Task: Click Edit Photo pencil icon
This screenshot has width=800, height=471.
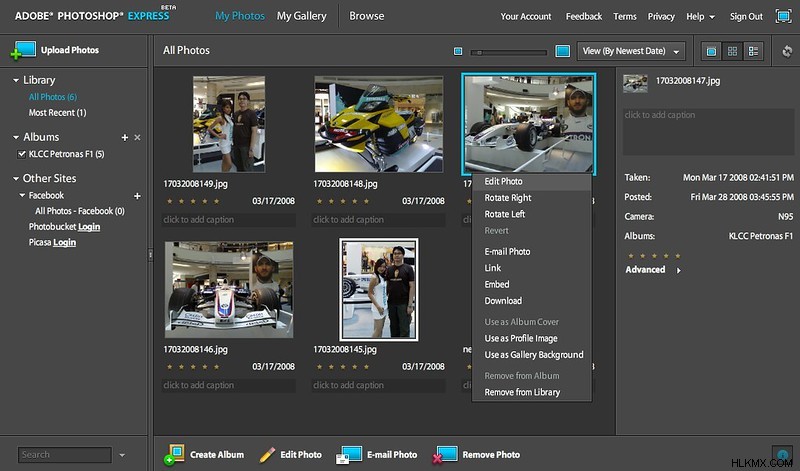Action: pyautogui.click(x=267, y=454)
